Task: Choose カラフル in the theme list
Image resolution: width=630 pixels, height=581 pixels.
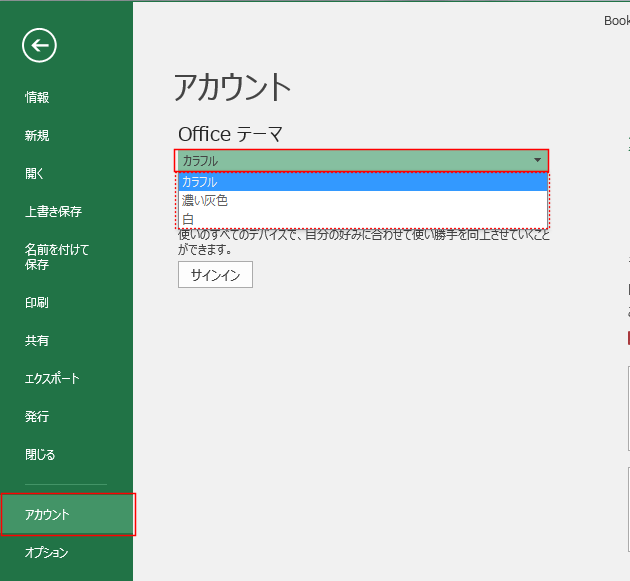Action: [x=363, y=182]
